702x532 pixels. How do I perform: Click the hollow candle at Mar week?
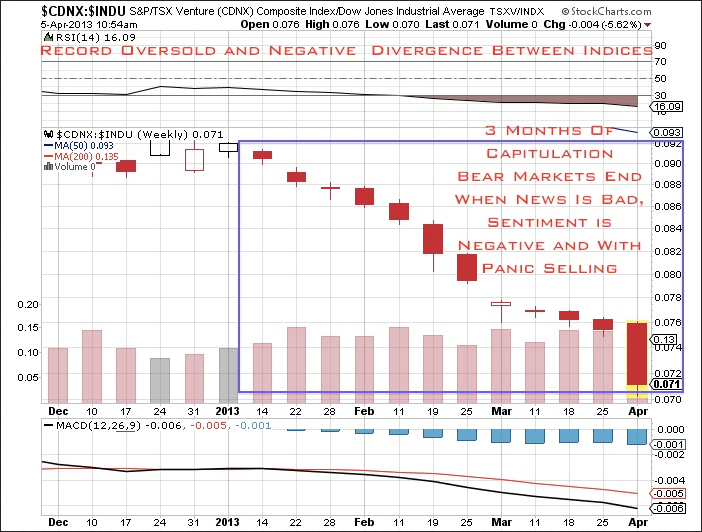[x=501, y=304]
